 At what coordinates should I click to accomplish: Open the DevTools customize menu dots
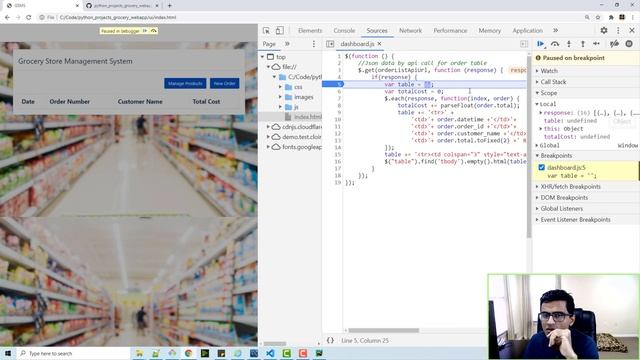(x=618, y=31)
